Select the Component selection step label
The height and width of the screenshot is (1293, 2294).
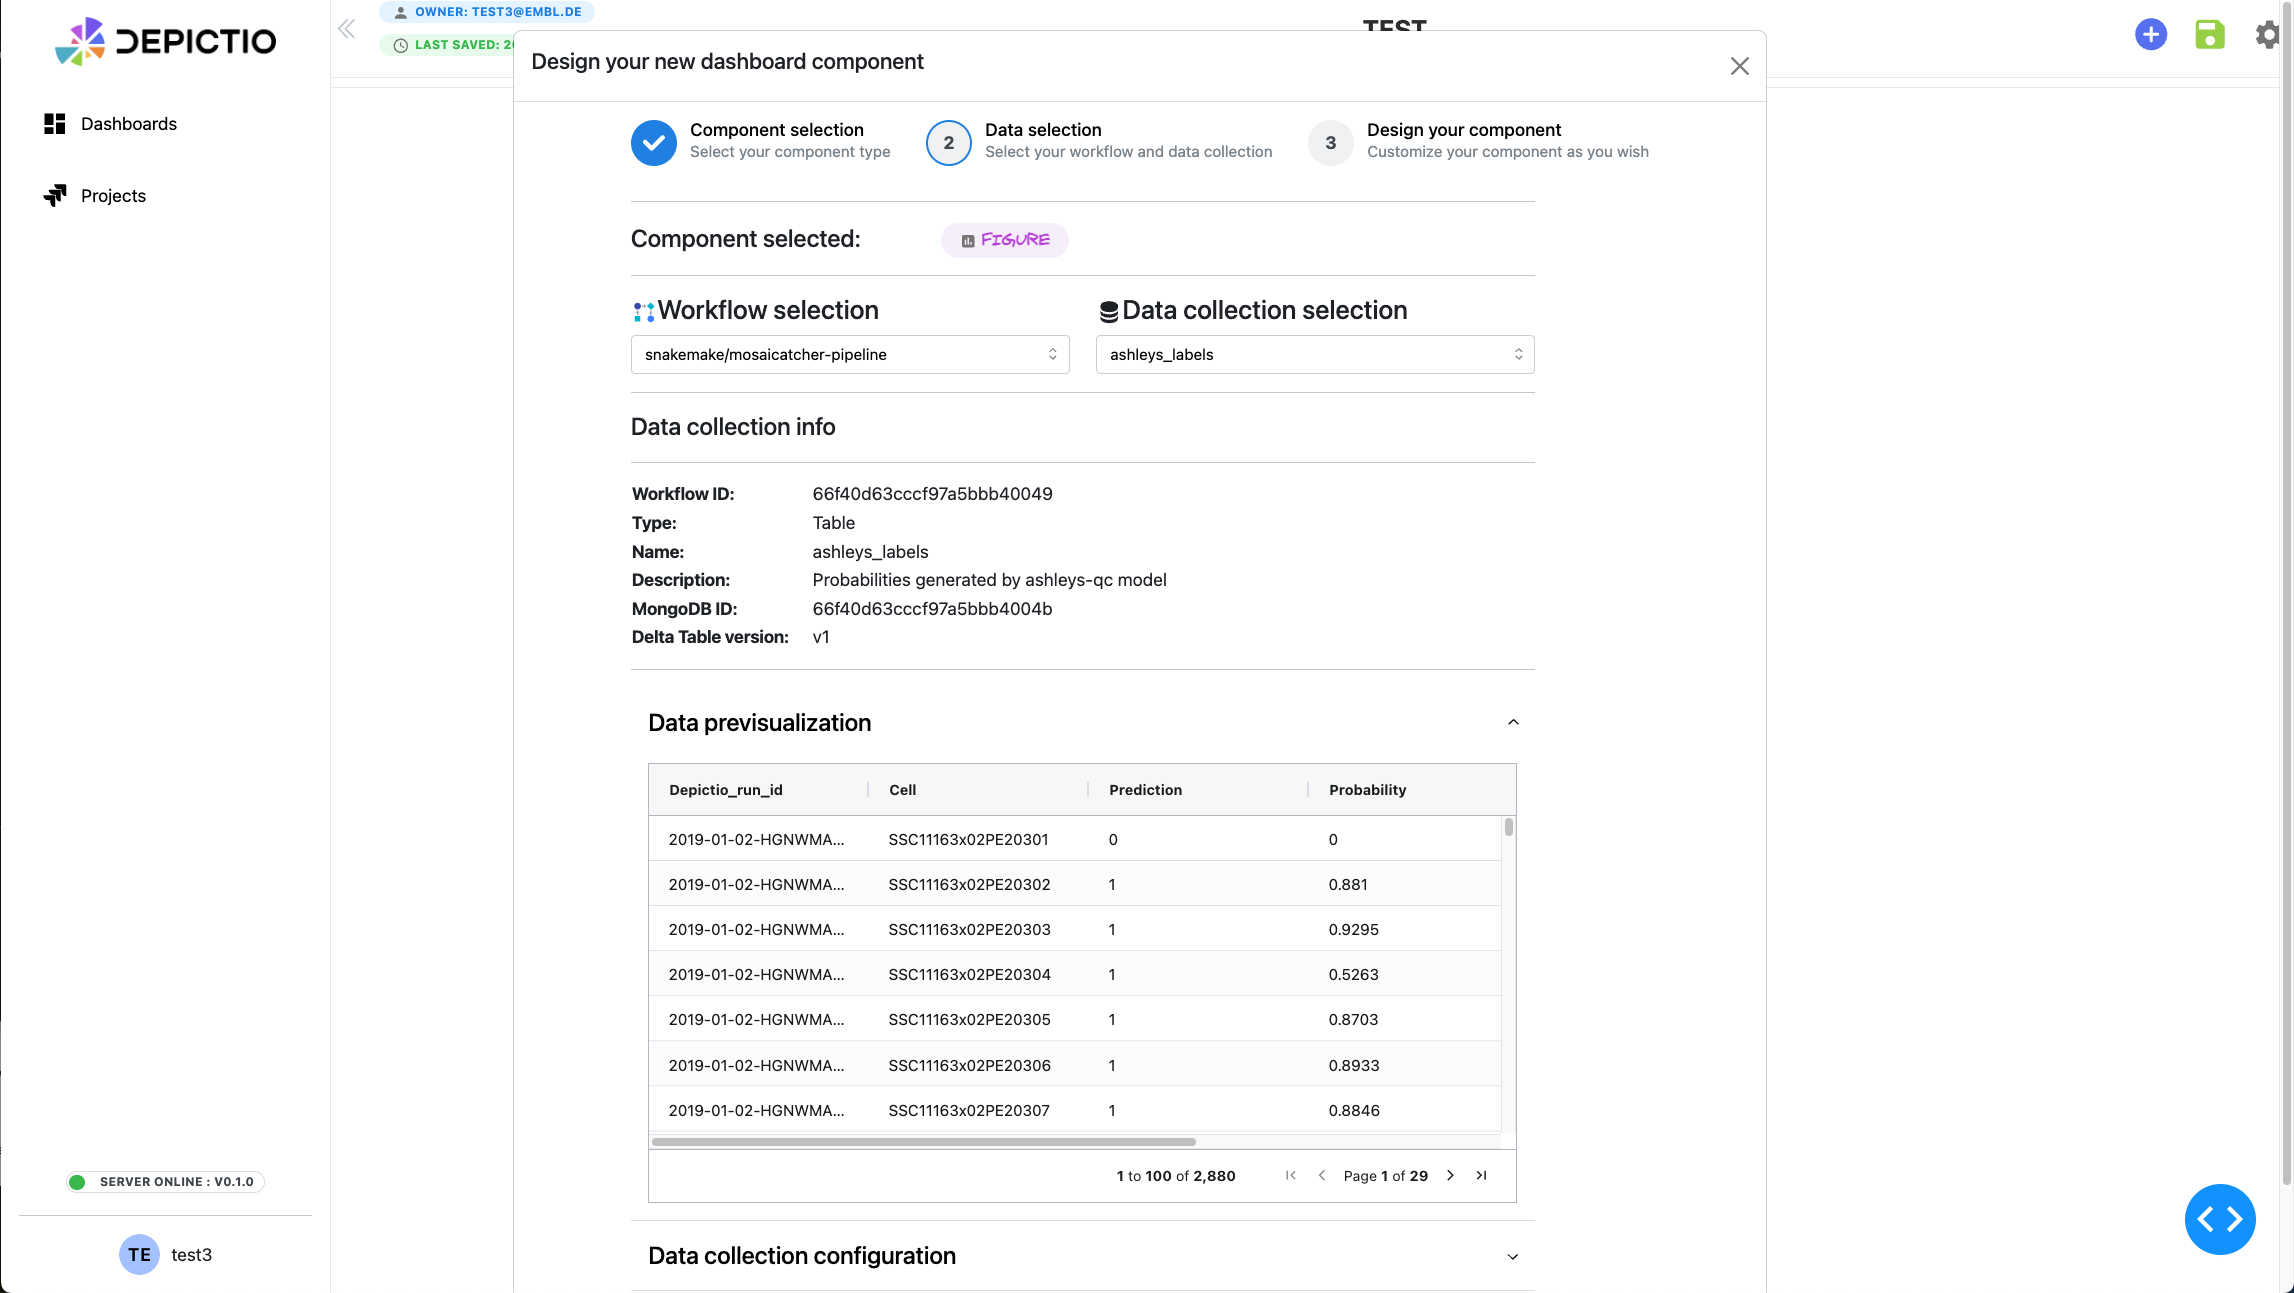coord(777,130)
